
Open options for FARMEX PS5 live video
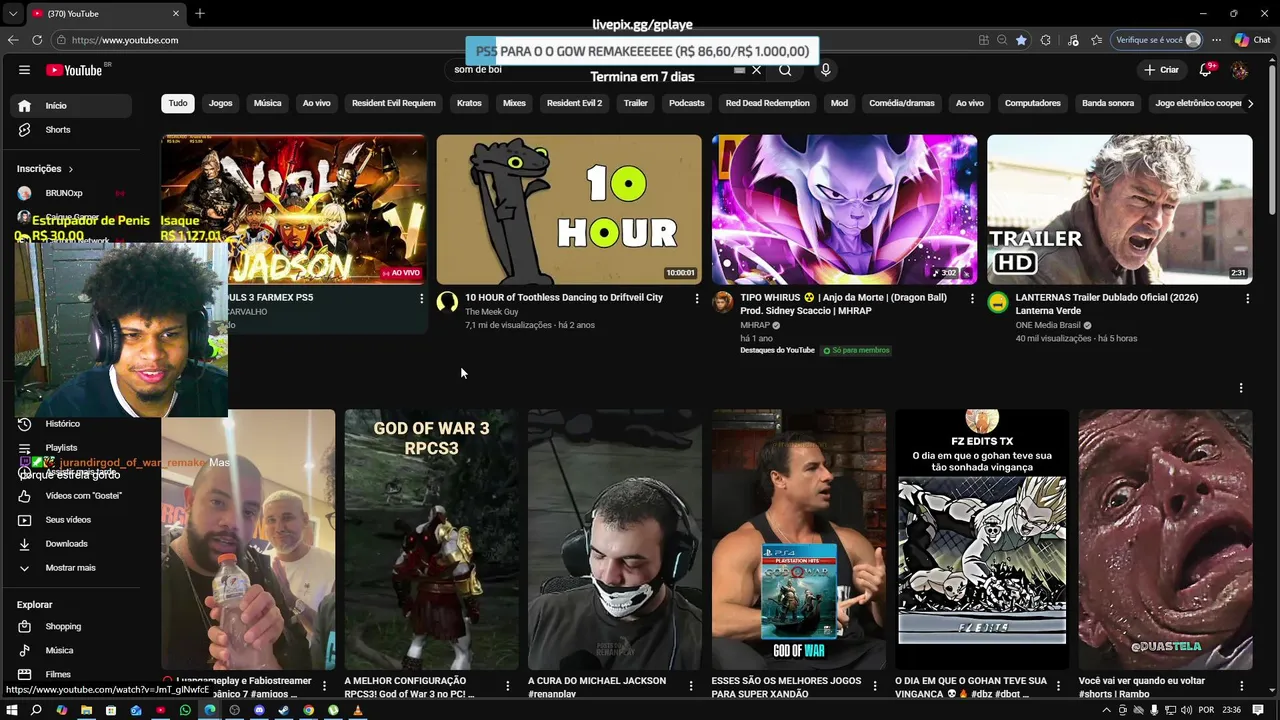click(x=421, y=298)
